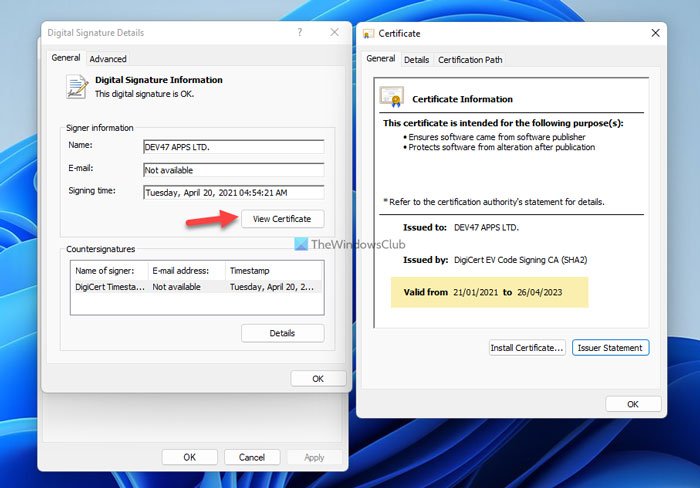Click the View Certificate button
This screenshot has width=700, height=488.
click(282, 219)
